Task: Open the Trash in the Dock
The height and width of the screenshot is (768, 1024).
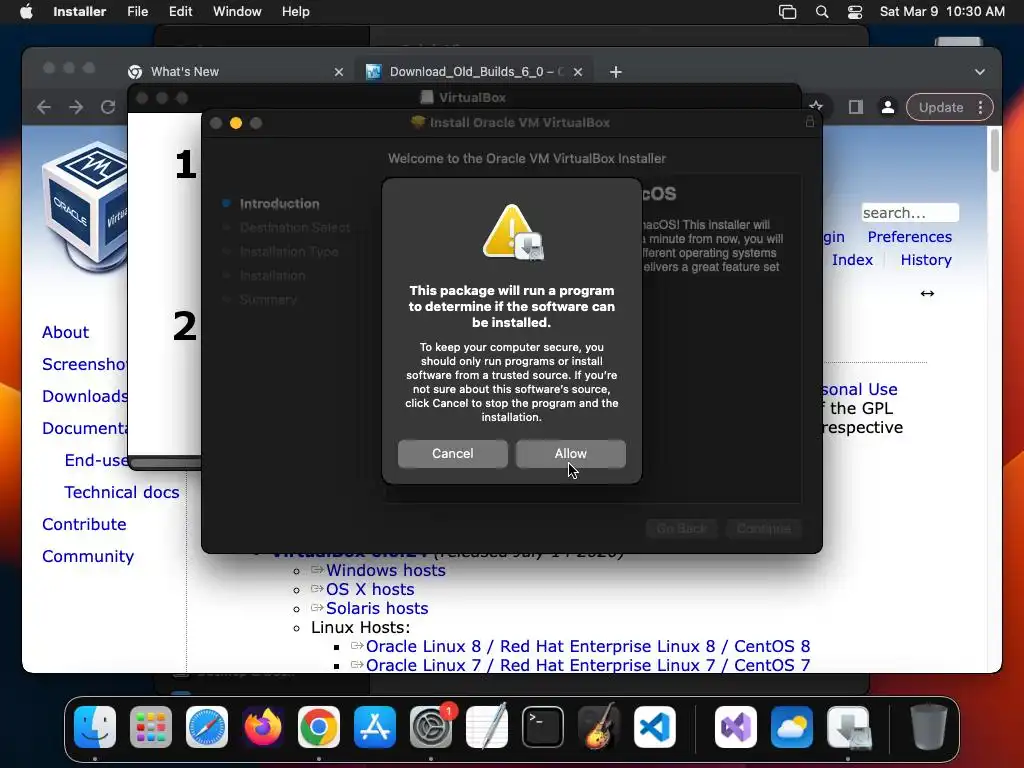Action: 929,727
